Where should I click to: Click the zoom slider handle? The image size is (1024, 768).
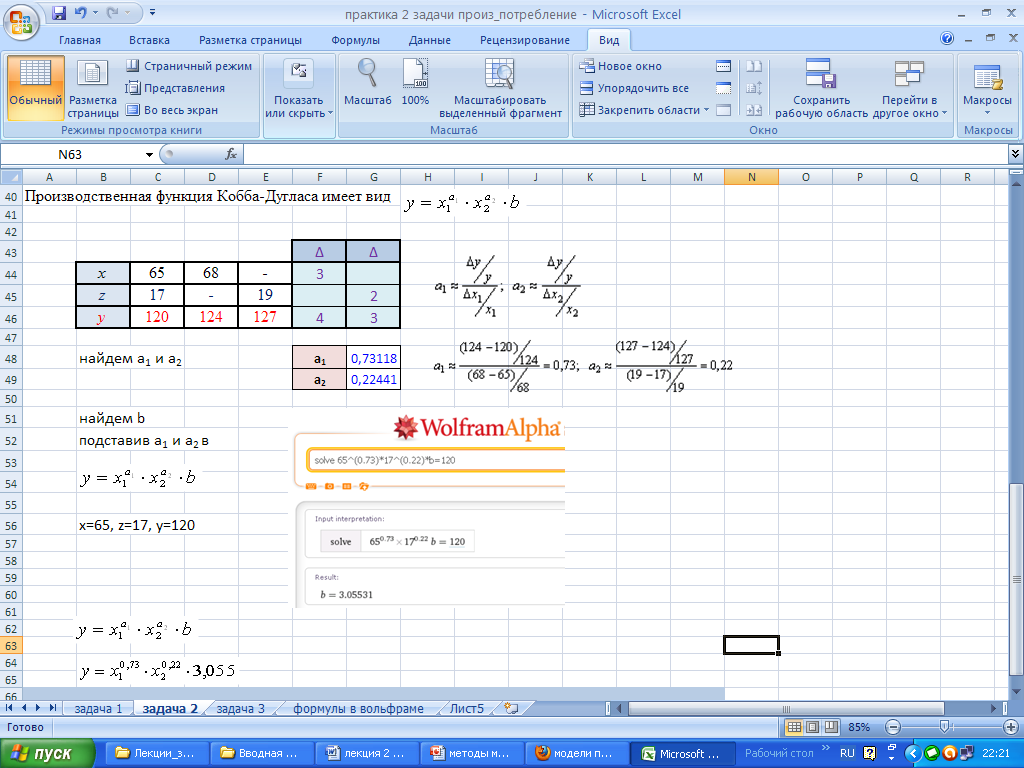click(x=944, y=727)
